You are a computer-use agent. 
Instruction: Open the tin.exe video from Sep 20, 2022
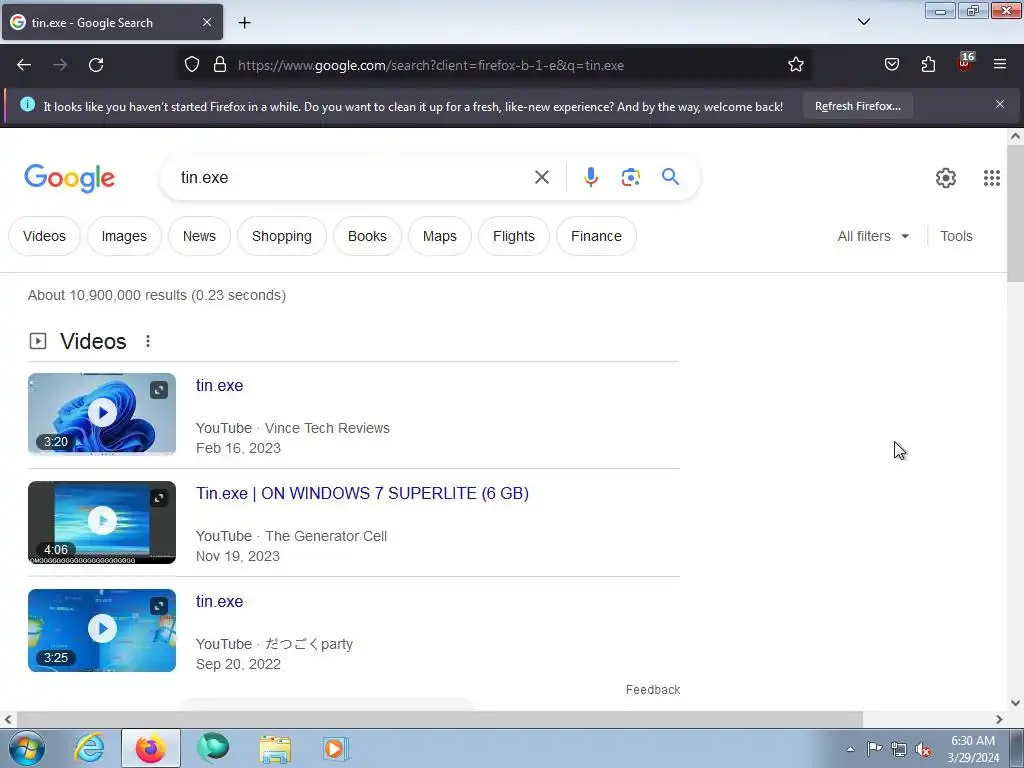click(x=219, y=601)
